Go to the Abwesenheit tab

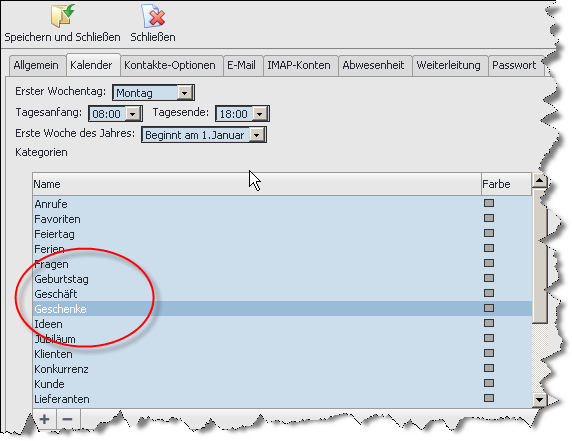373,65
